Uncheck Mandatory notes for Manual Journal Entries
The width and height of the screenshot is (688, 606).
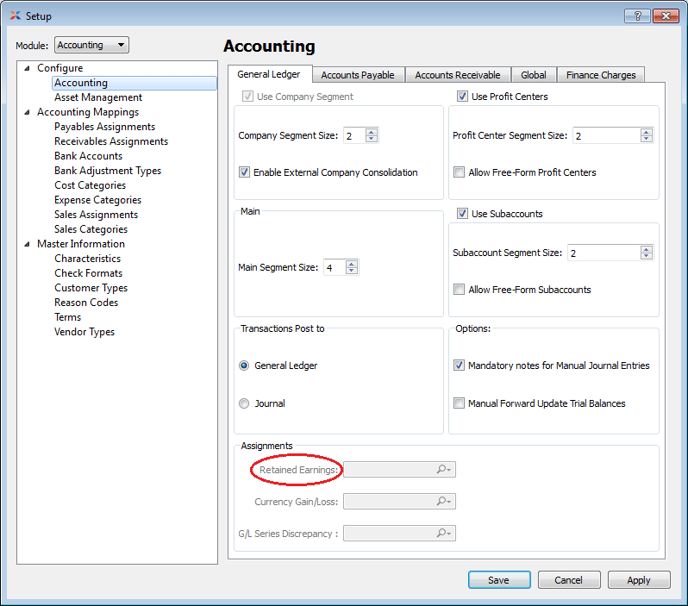coord(459,366)
